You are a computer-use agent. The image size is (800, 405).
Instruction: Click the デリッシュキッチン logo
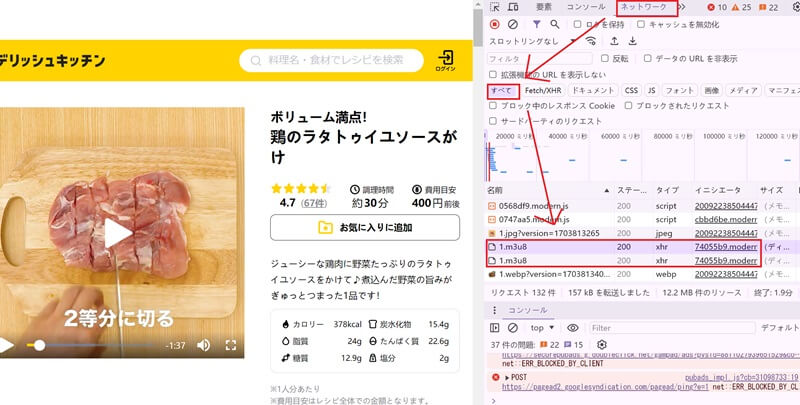pos(52,61)
